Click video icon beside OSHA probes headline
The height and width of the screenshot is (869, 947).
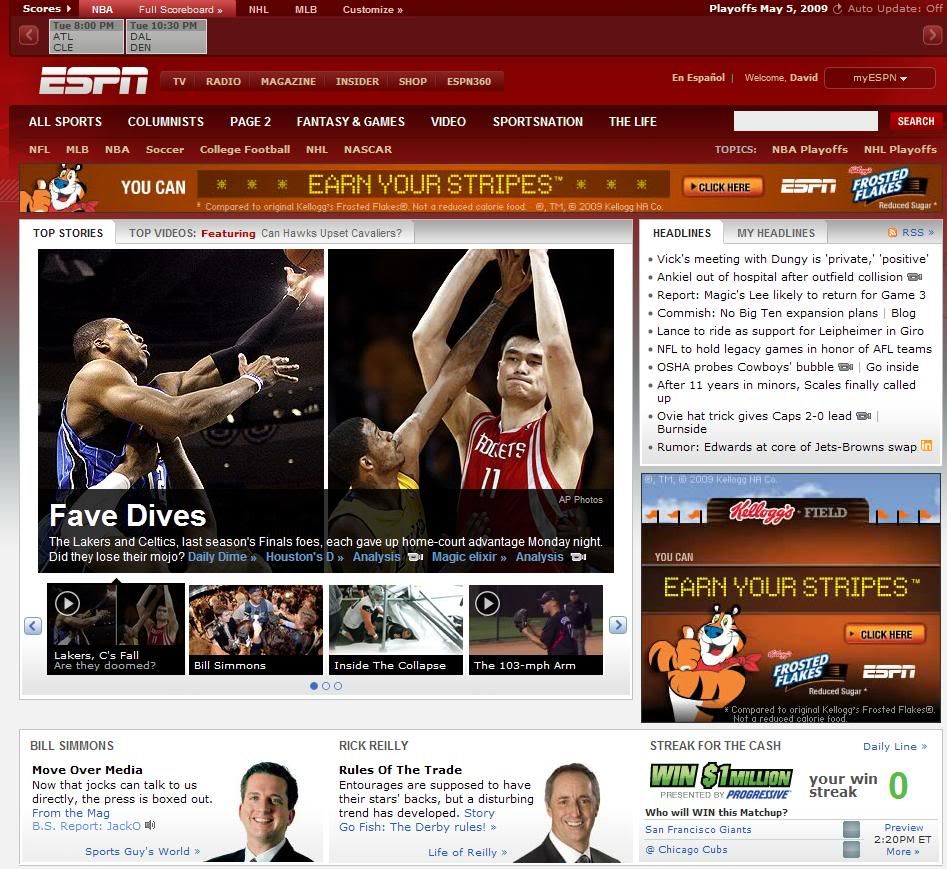pyautogui.click(x=846, y=367)
